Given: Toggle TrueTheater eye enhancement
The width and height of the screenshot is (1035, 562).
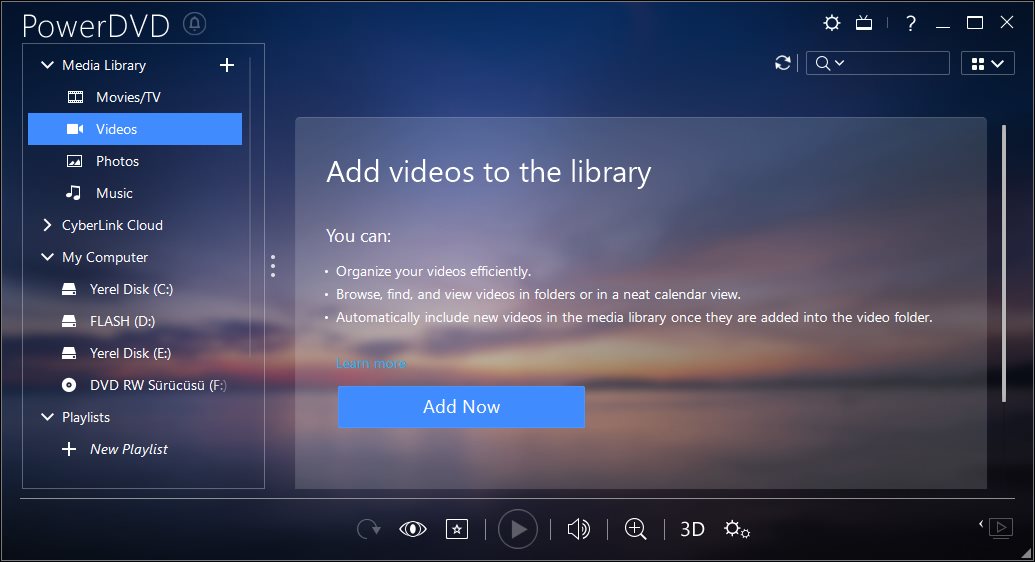Looking at the screenshot, I should (413, 529).
